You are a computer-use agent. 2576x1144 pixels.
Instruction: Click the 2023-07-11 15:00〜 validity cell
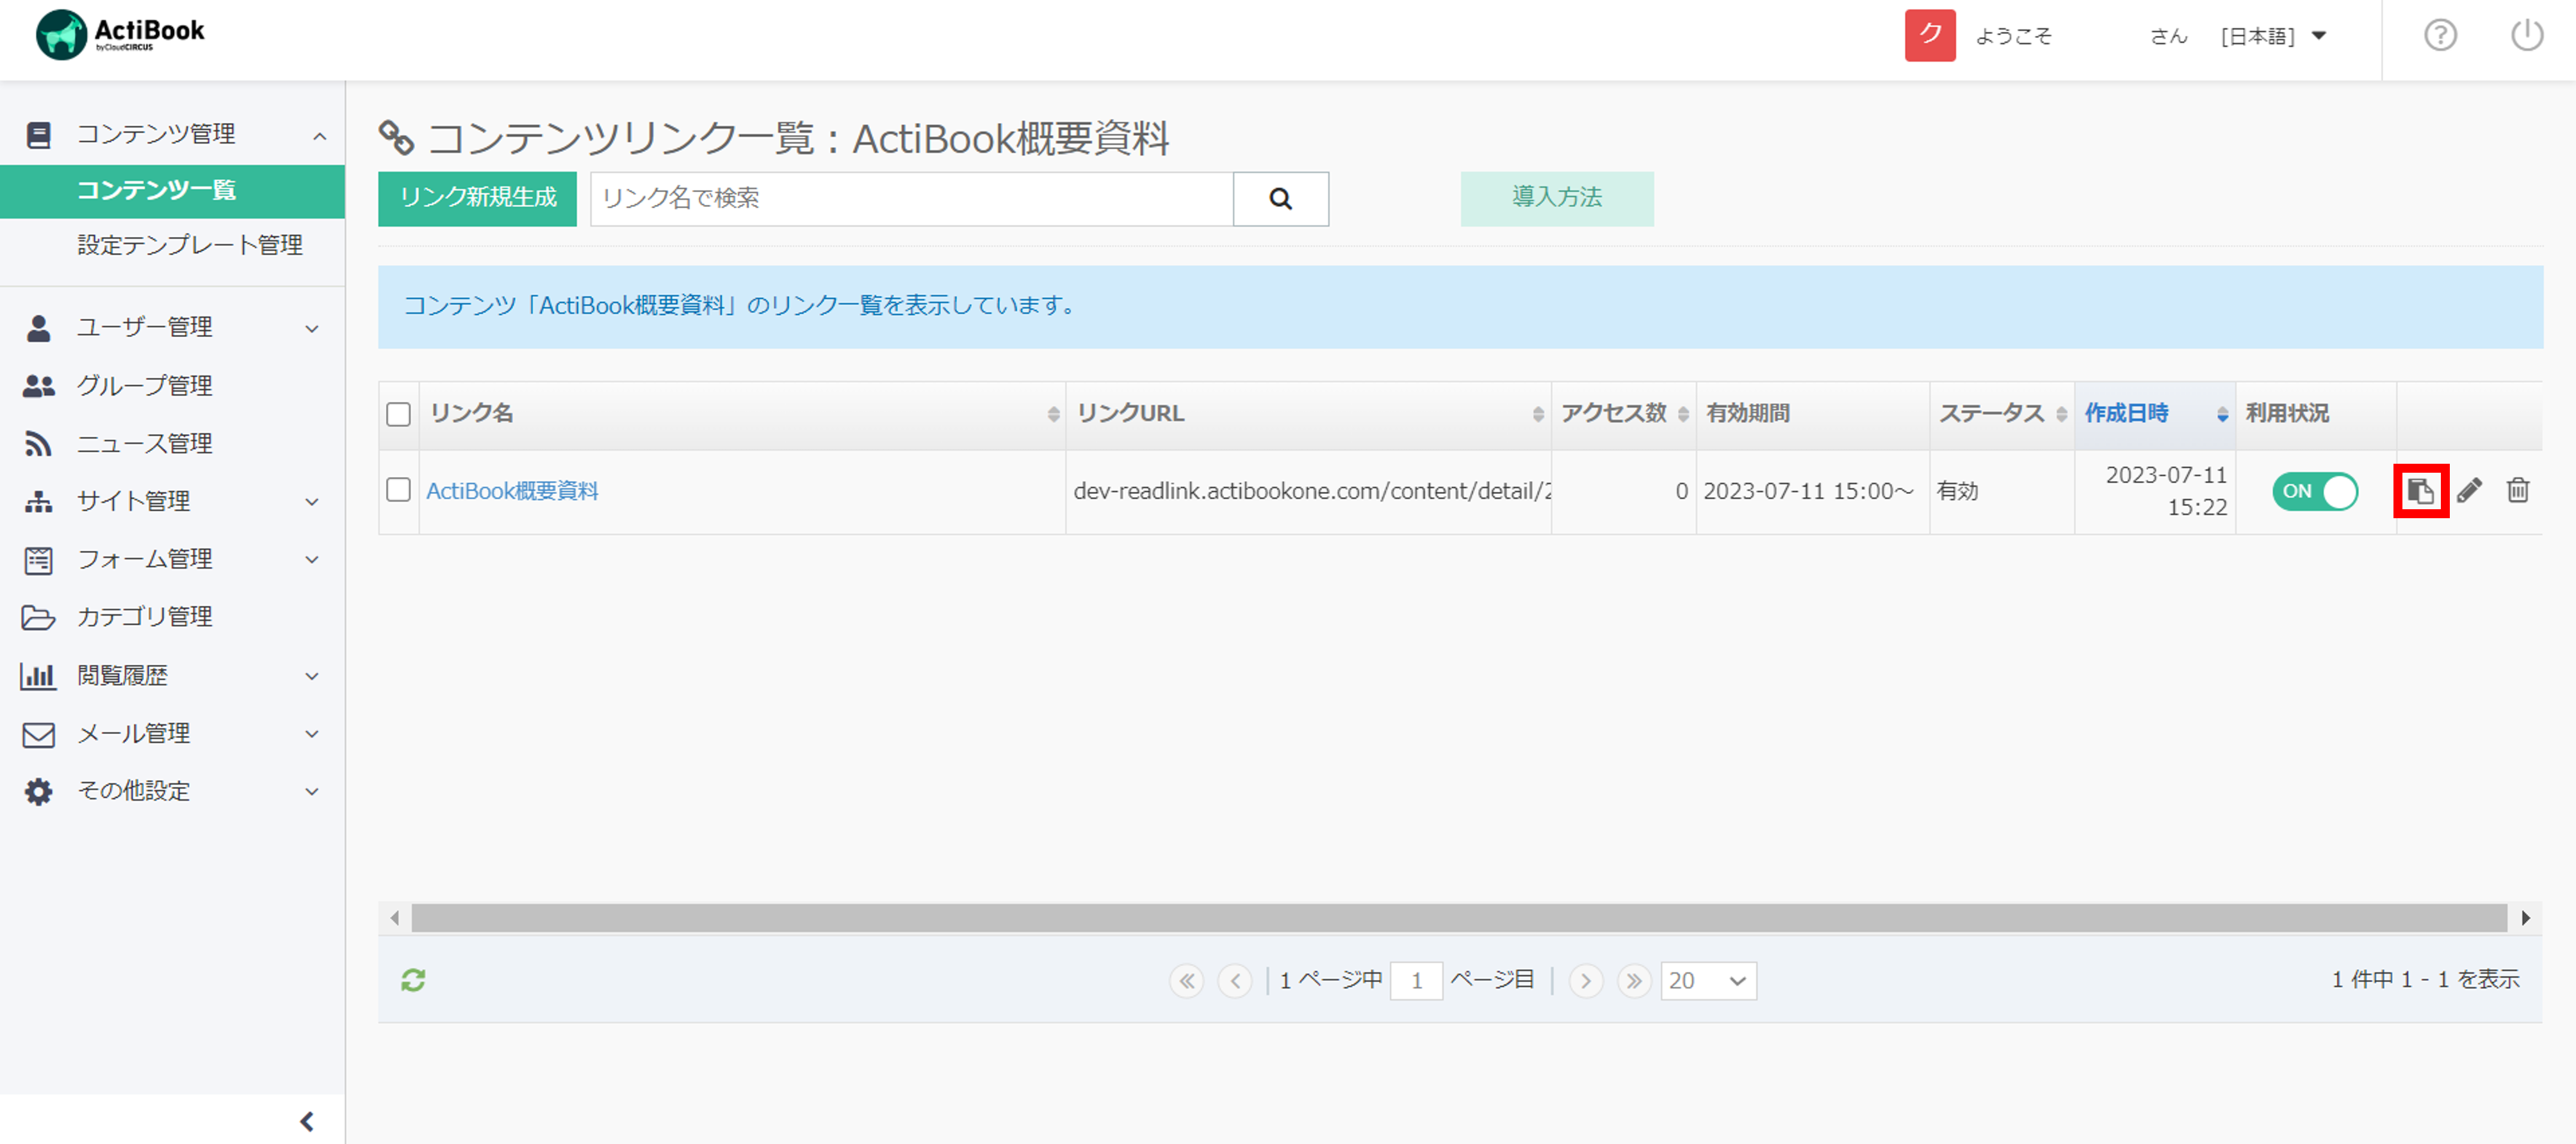1812,491
